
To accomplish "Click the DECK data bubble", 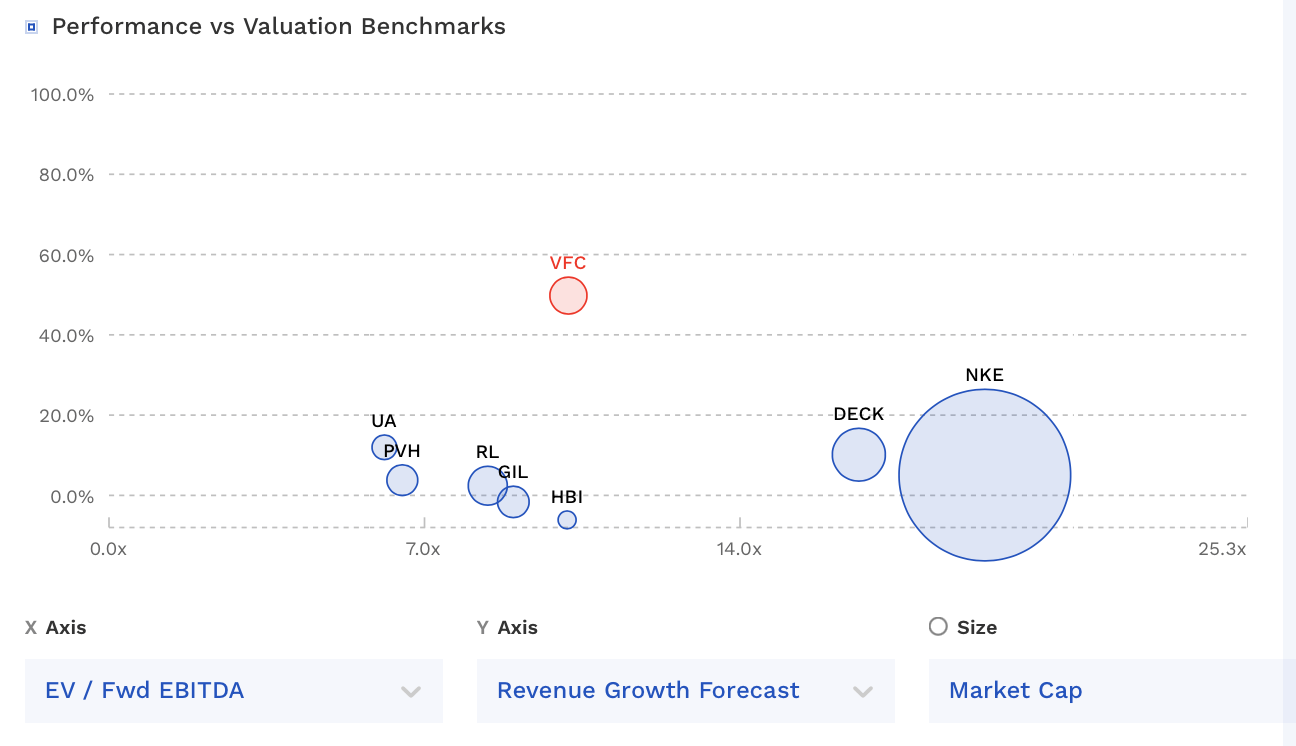I will 858,455.
